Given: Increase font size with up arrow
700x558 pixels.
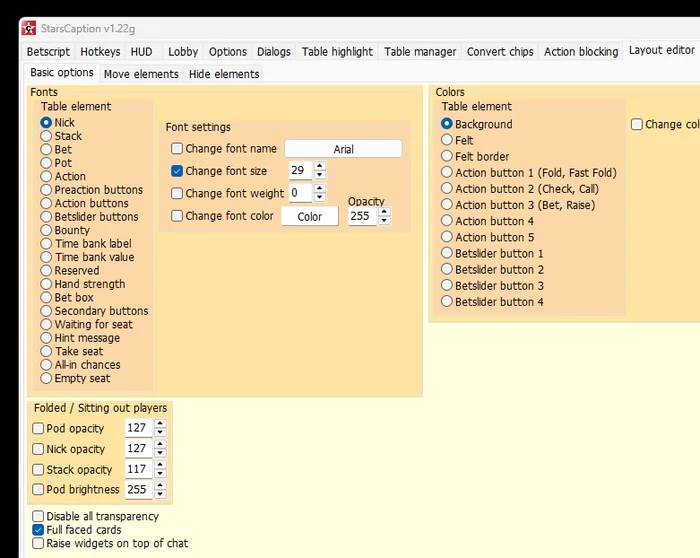Looking at the screenshot, I should click(x=320, y=166).
